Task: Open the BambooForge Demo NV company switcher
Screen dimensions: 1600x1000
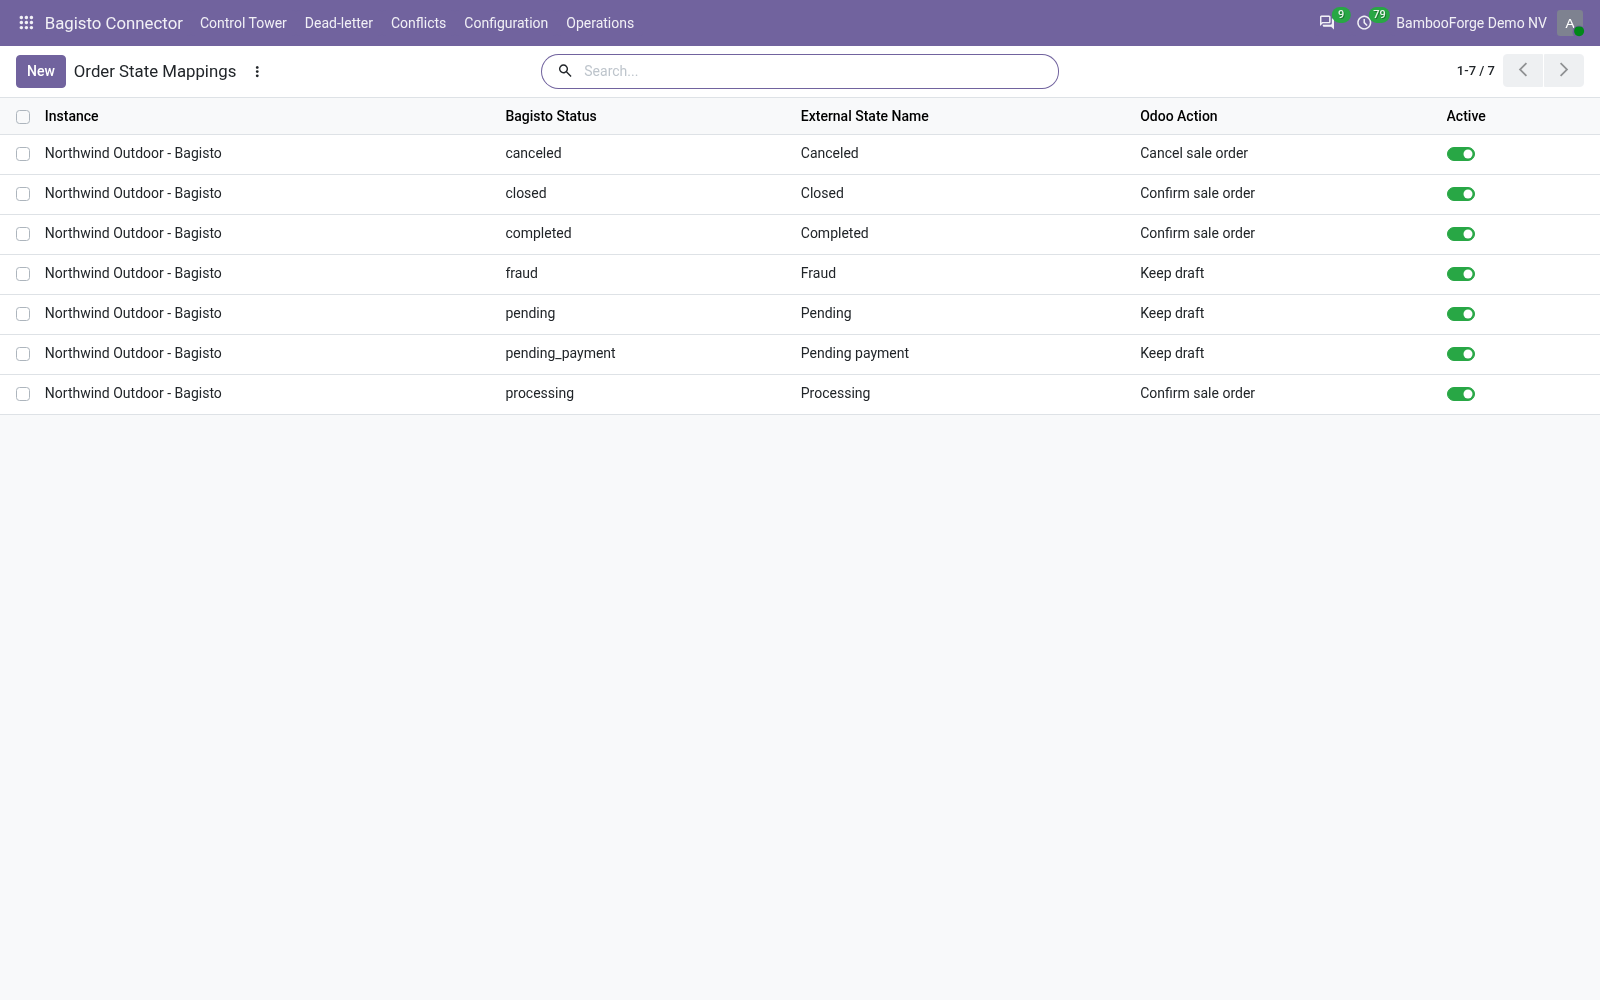Action: coord(1471,23)
